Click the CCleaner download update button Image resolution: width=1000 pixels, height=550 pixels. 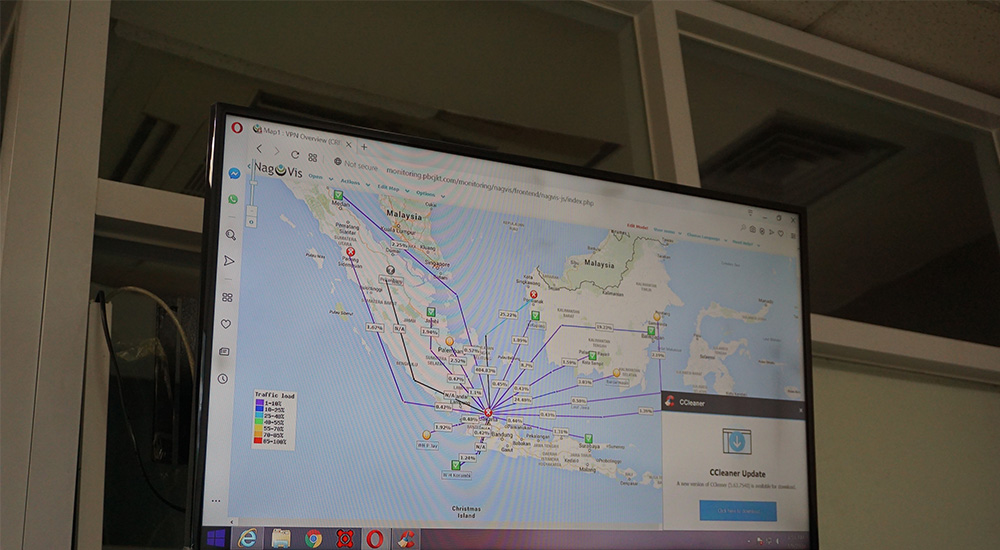[x=737, y=512]
